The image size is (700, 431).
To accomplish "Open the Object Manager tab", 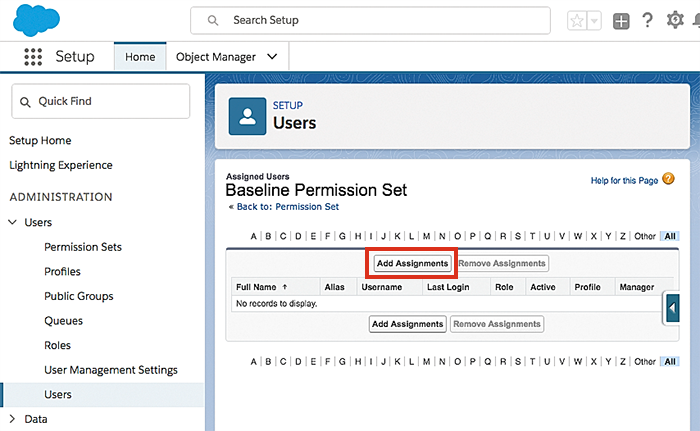I will [x=216, y=57].
